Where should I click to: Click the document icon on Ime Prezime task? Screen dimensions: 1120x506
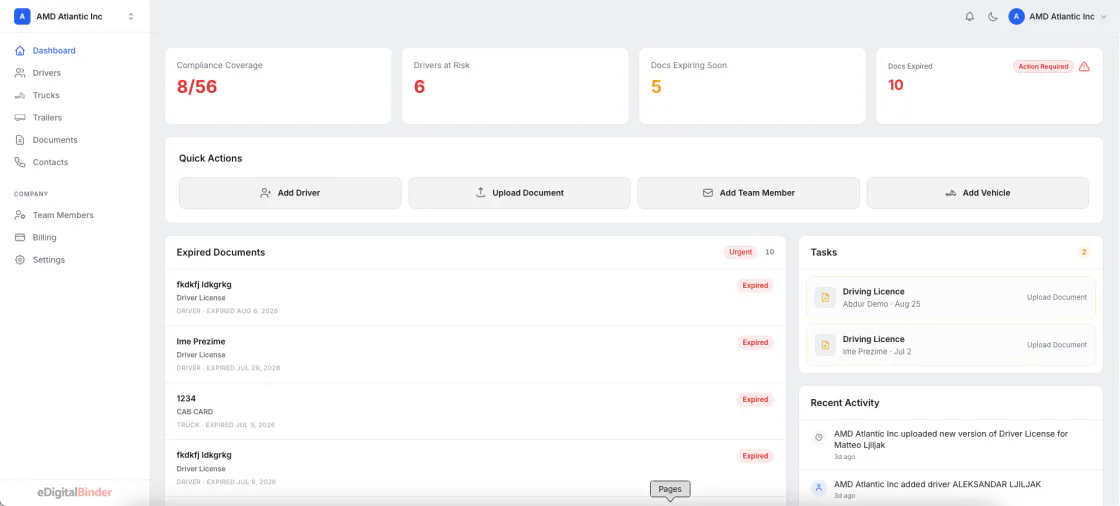(x=825, y=345)
